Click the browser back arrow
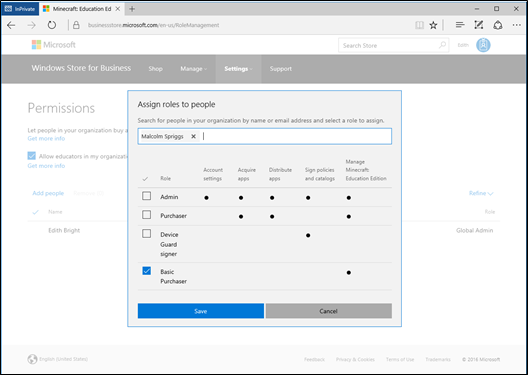 click(x=11, y=25)
